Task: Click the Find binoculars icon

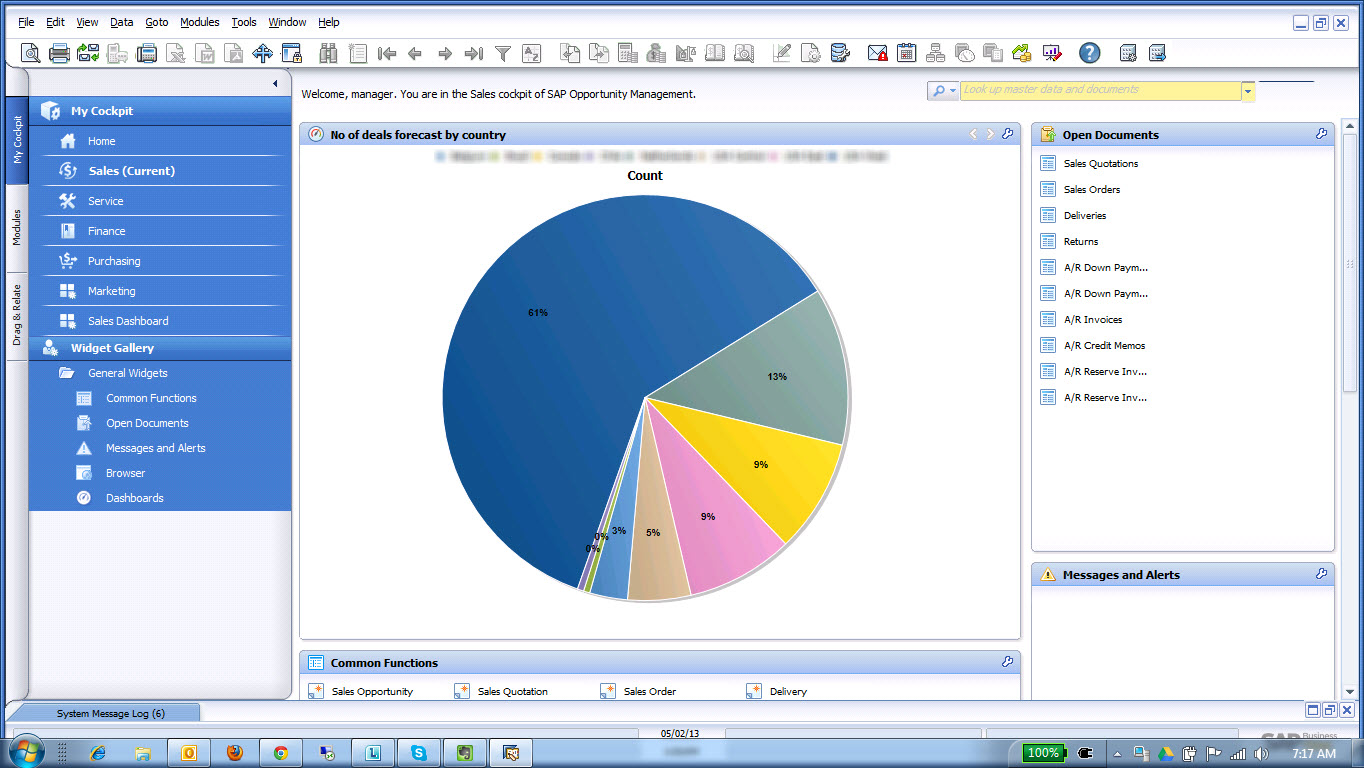Action: 328,53
